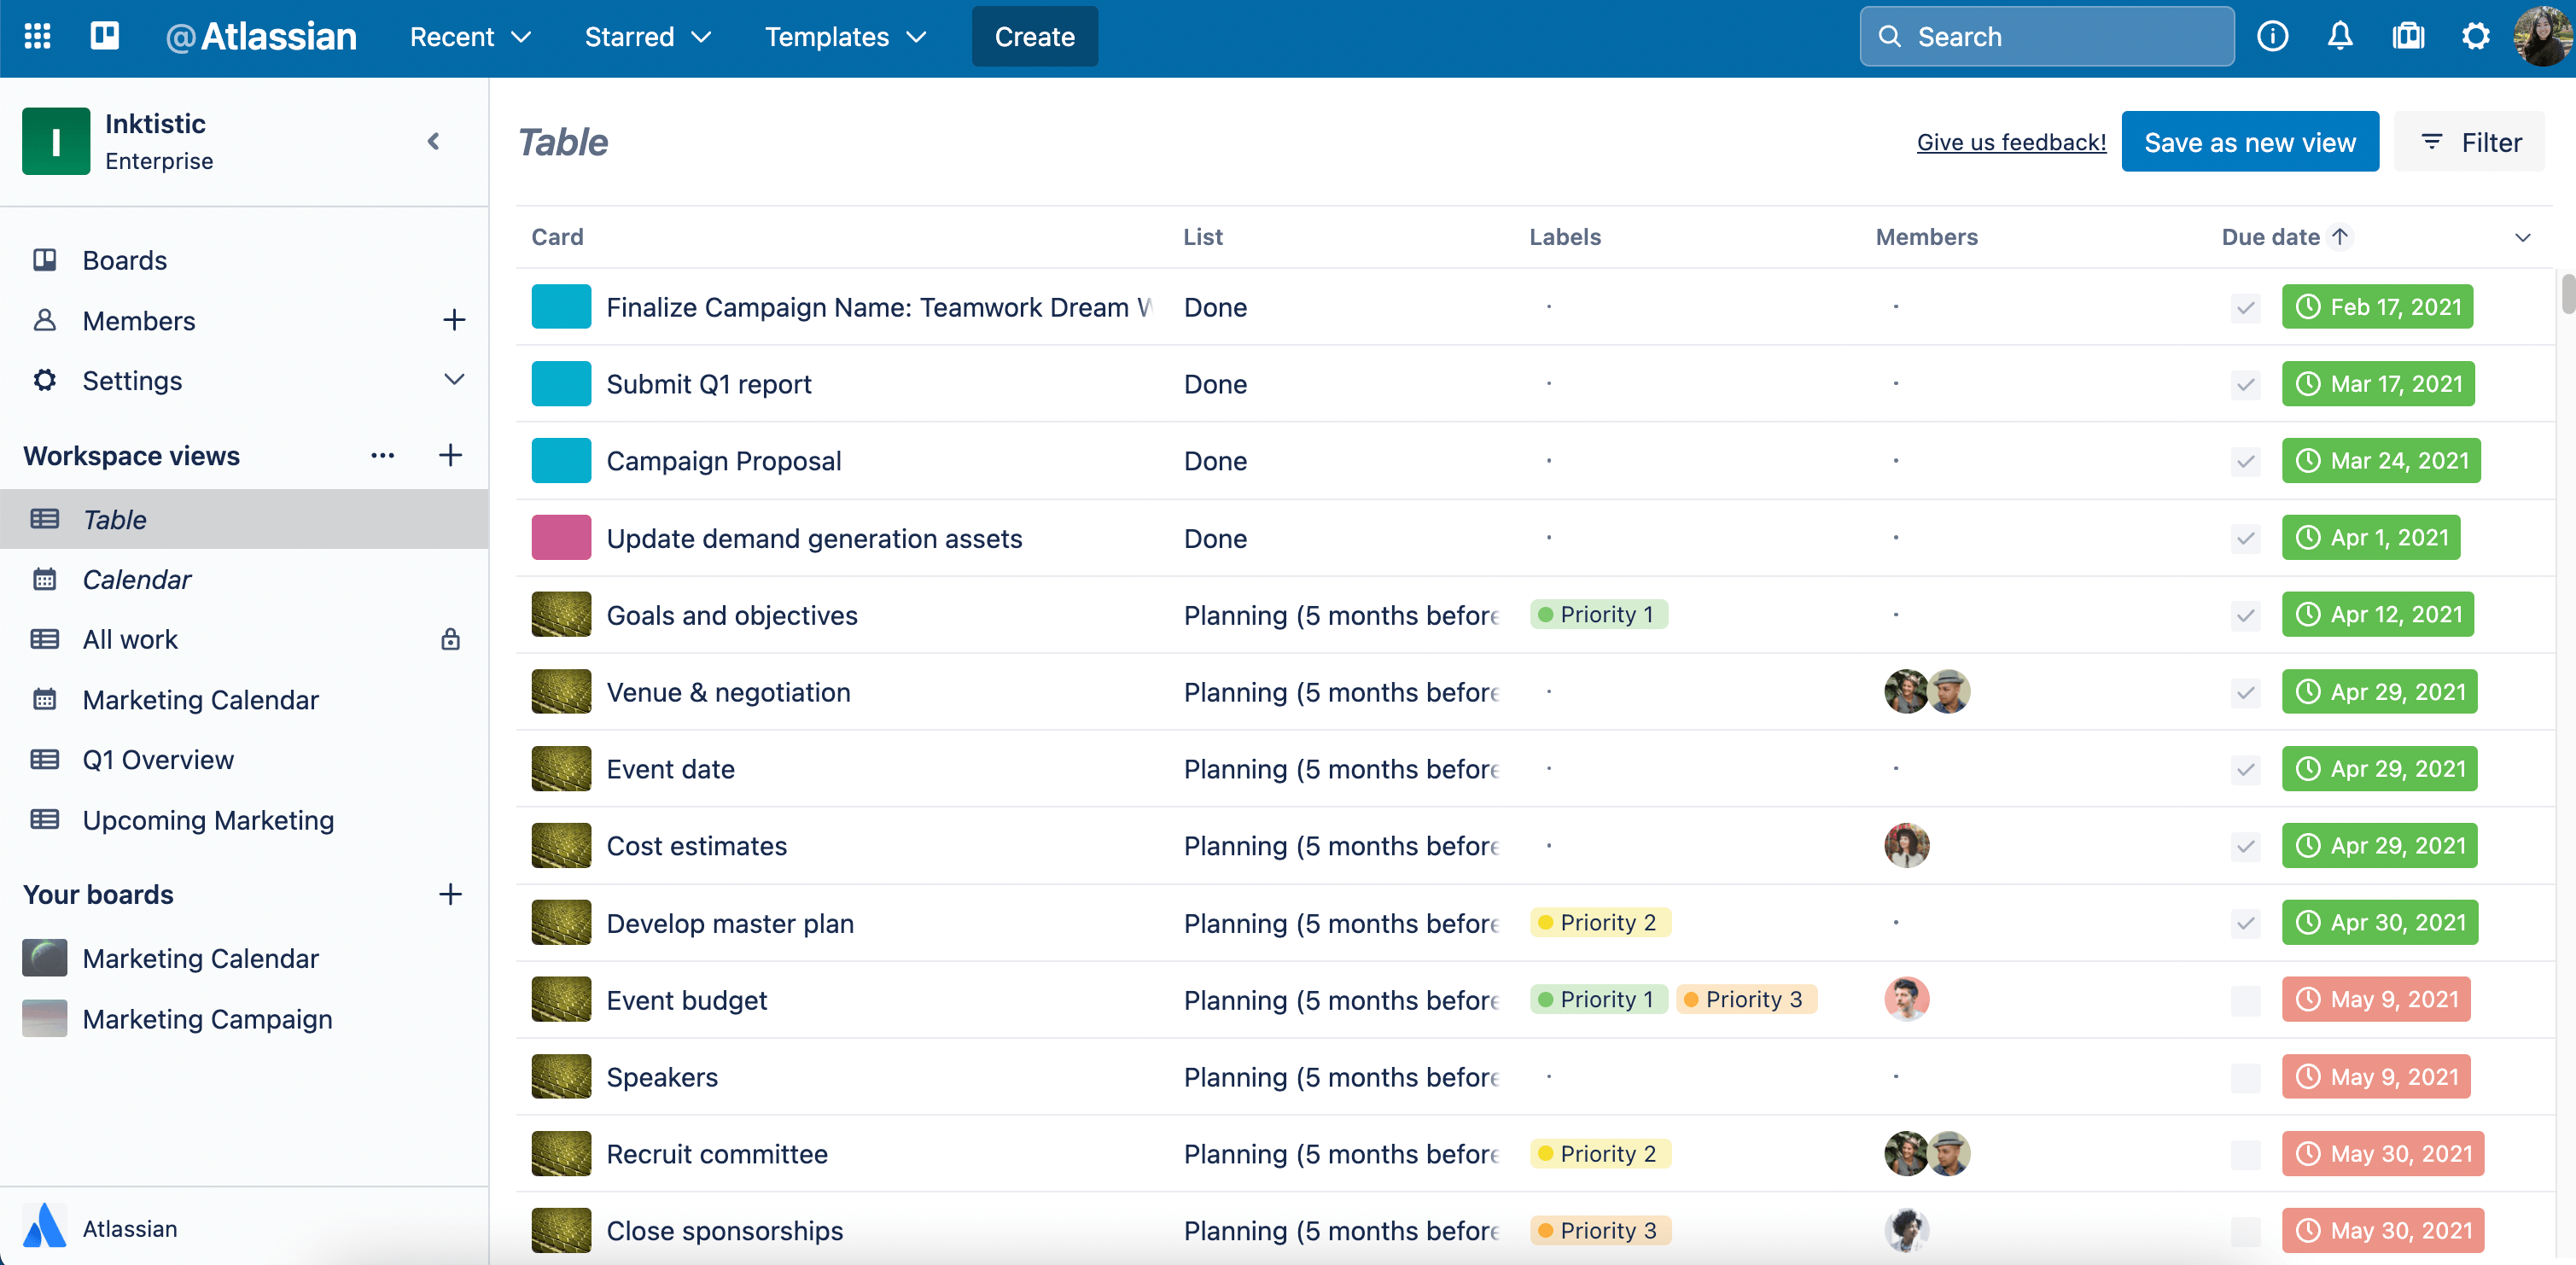Click the Marketing Campaign board icon

click(44, 1018)
